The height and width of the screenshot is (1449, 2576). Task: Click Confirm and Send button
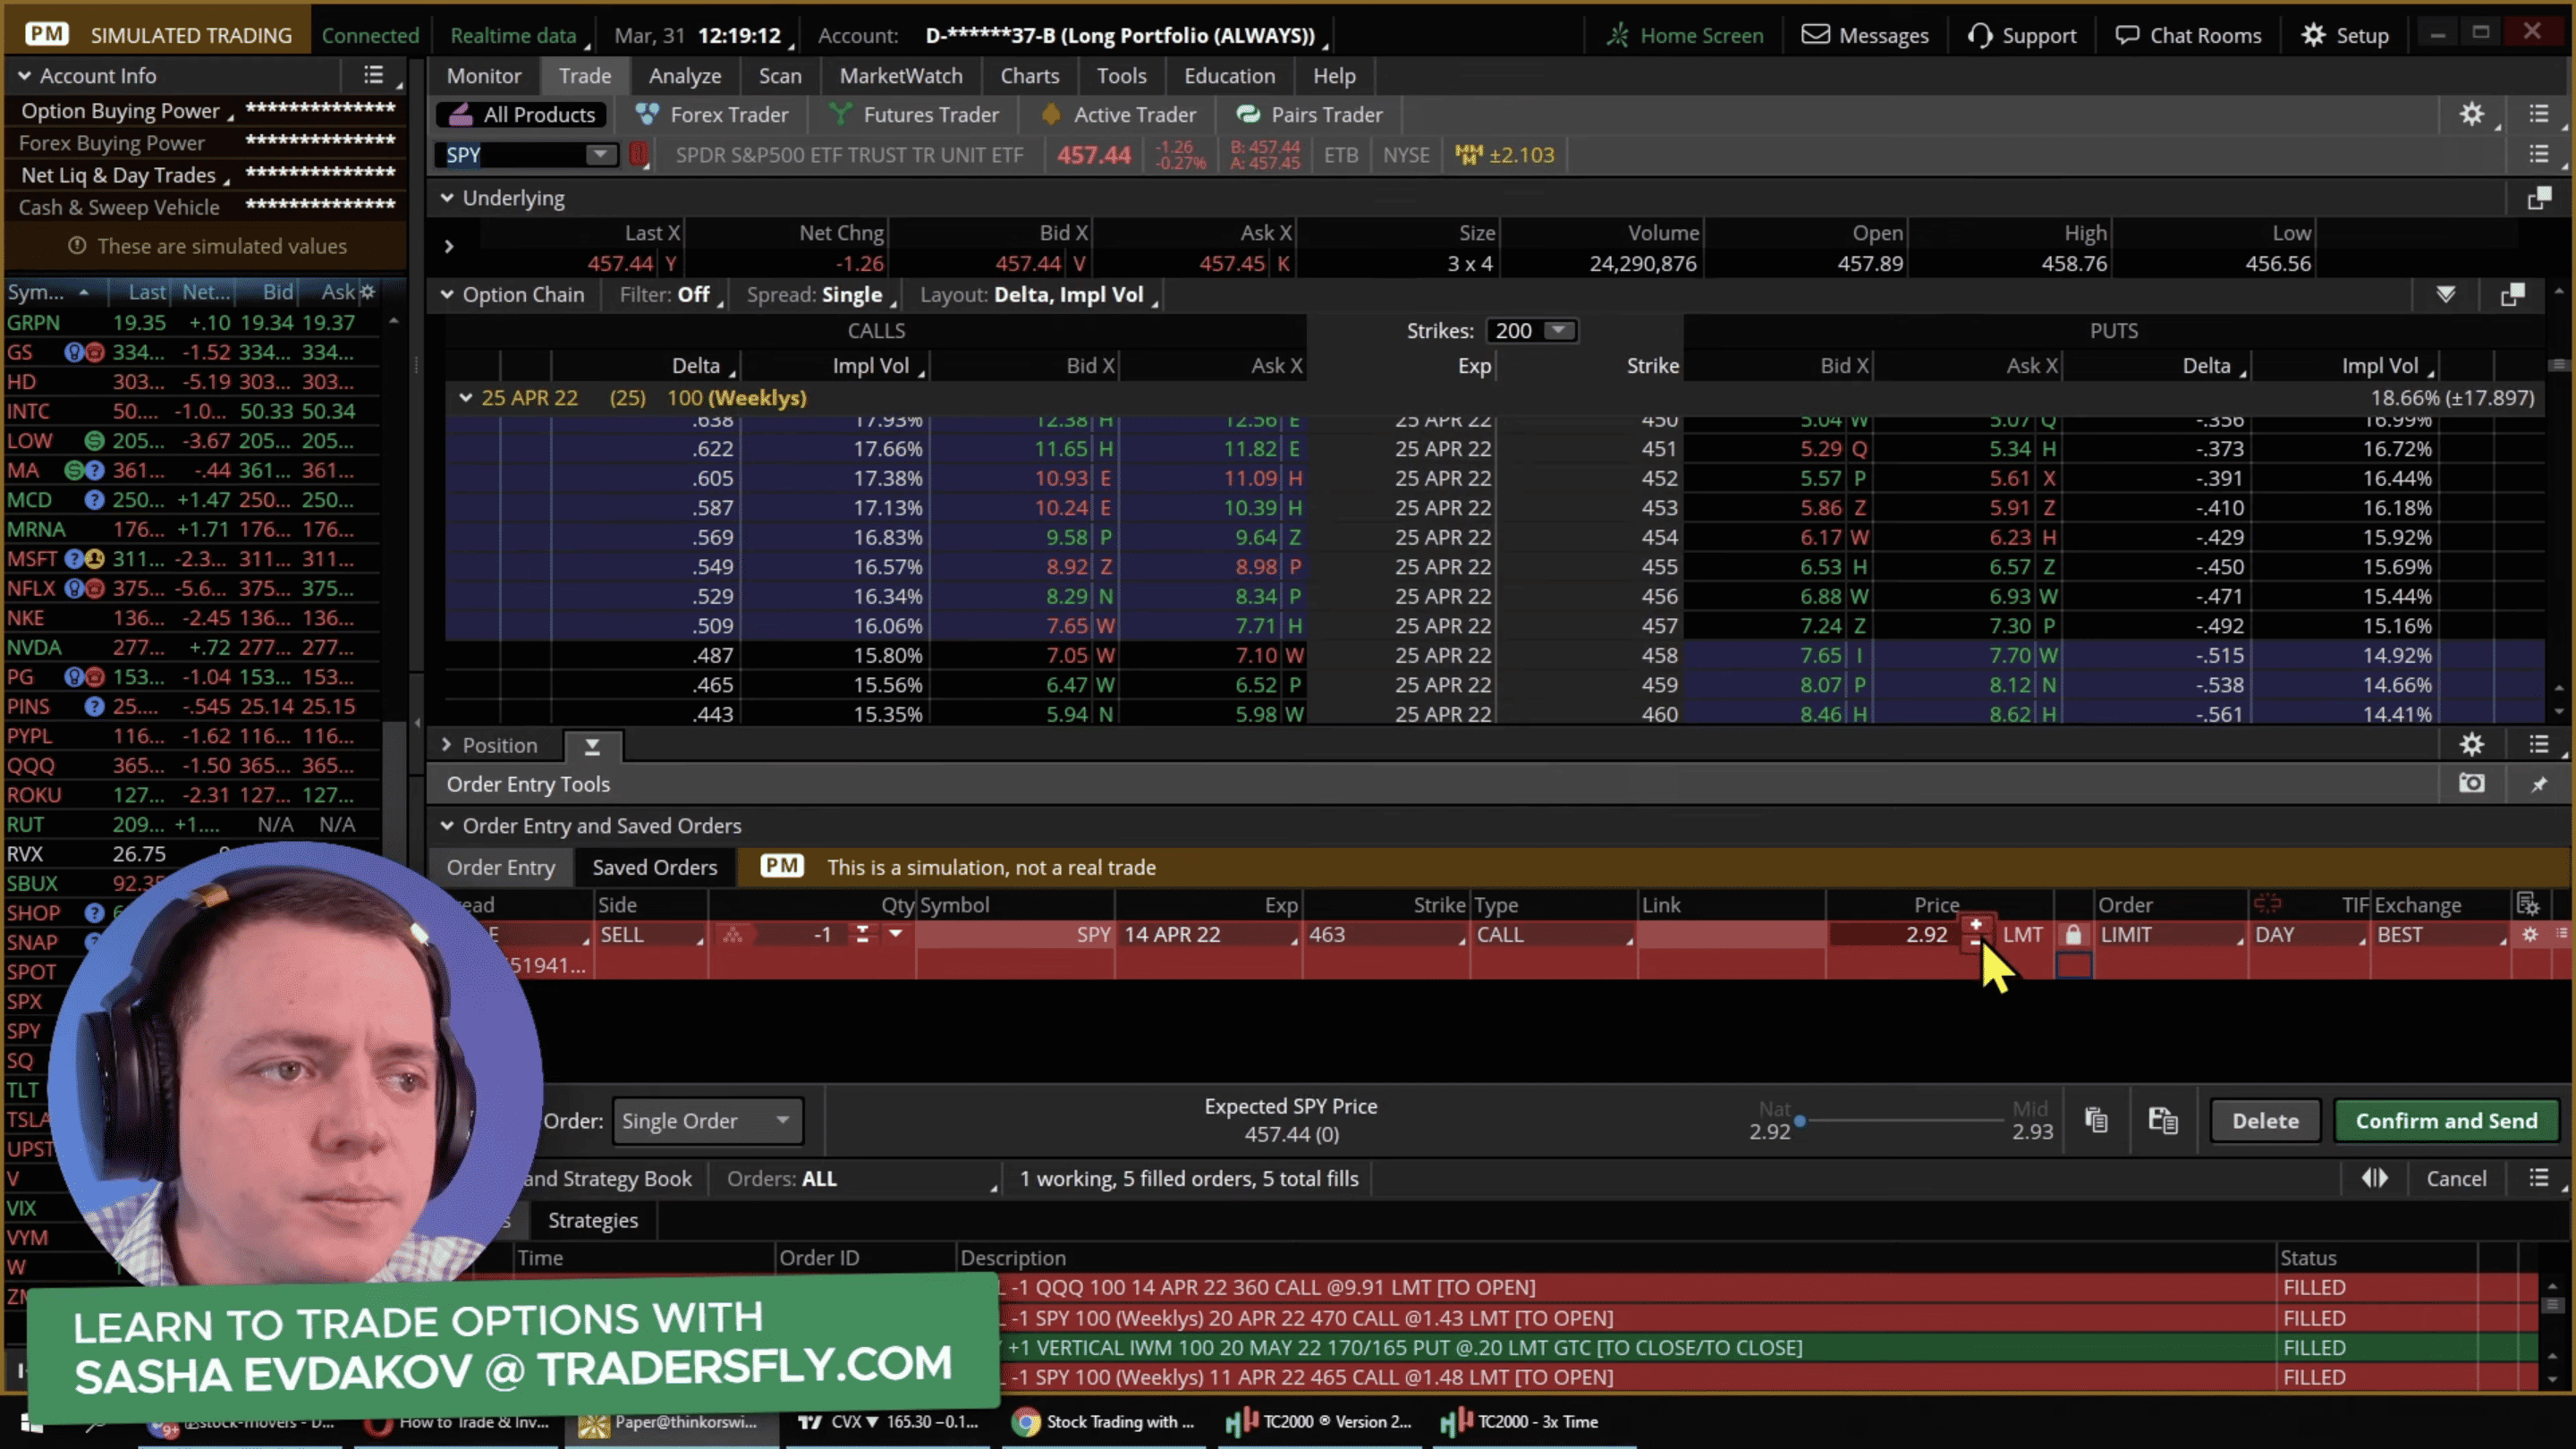click(2446, 1121)
